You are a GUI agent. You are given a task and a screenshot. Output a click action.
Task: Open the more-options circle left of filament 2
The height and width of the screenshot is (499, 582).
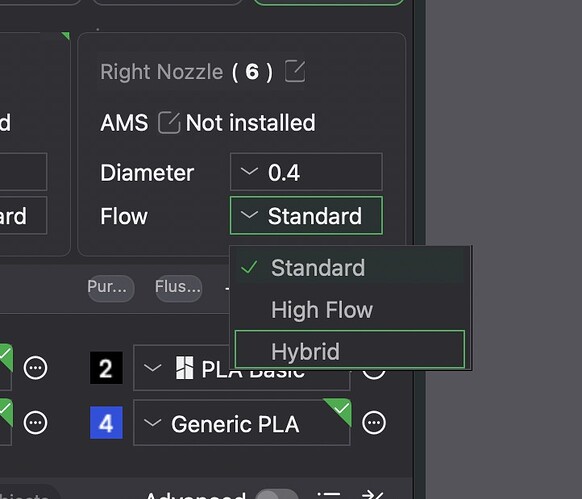click(x=35, y=368)
